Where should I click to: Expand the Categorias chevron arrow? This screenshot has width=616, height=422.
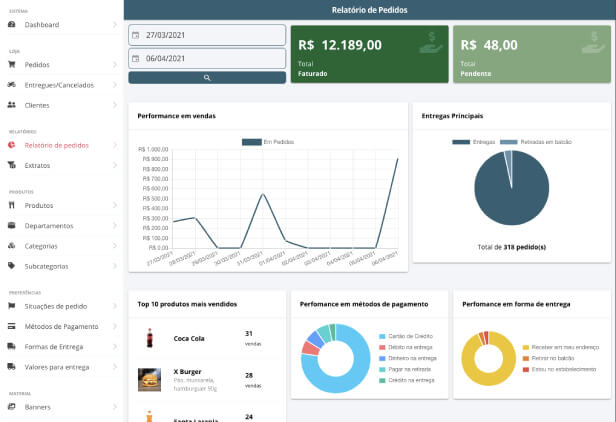[115, 246]
